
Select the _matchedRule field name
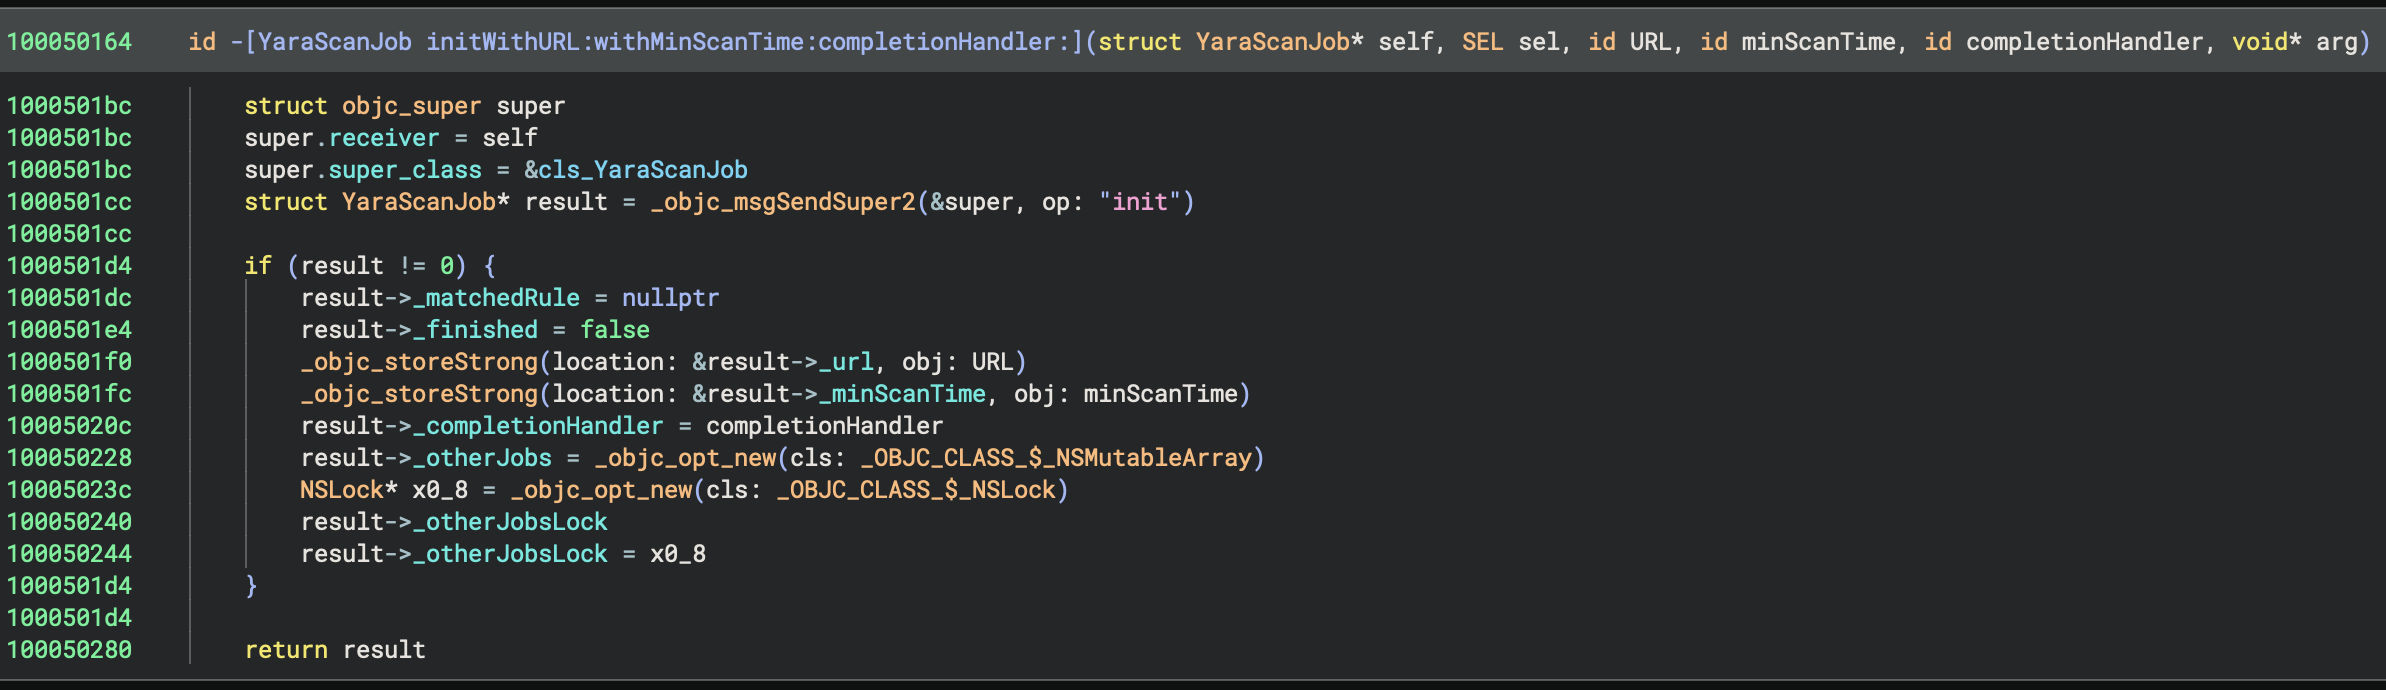(496, 298)
